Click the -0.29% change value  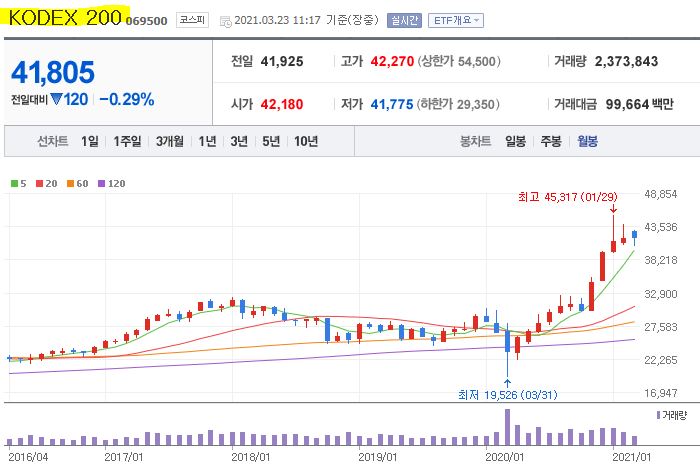pyautogui.click(x=127, y=99)
